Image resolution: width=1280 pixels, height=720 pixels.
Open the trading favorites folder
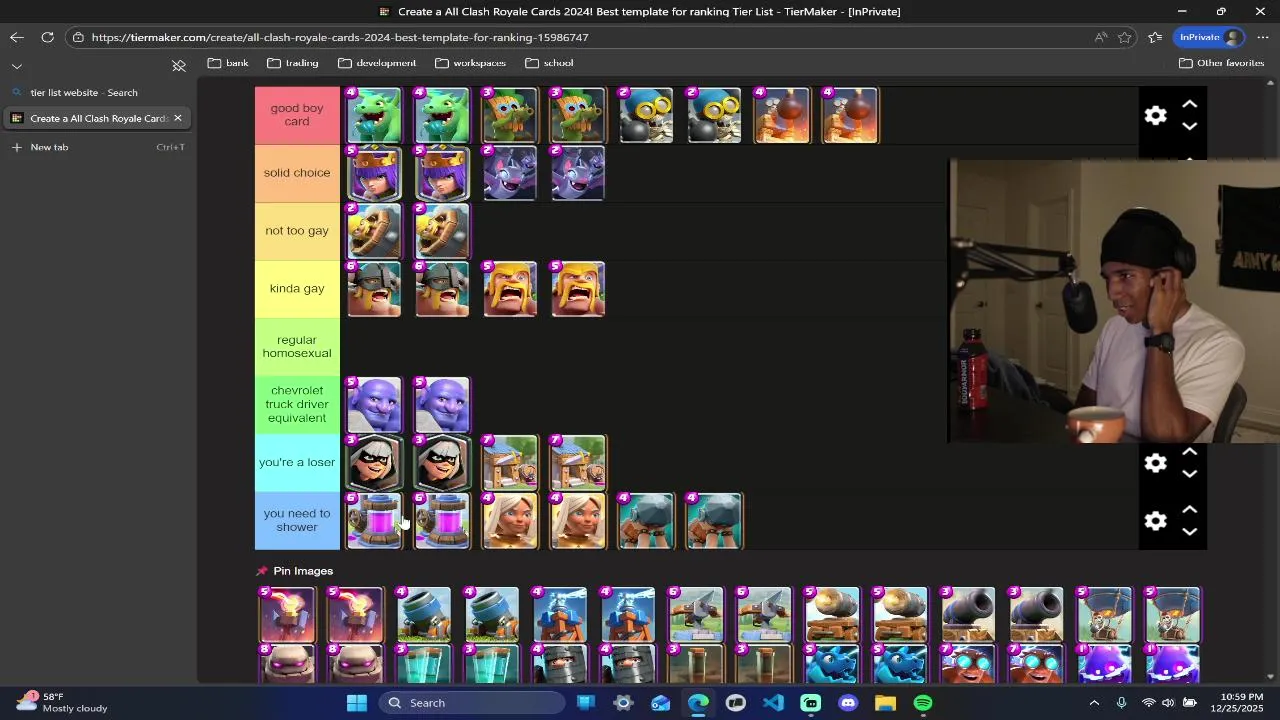(x=293, y=63)
